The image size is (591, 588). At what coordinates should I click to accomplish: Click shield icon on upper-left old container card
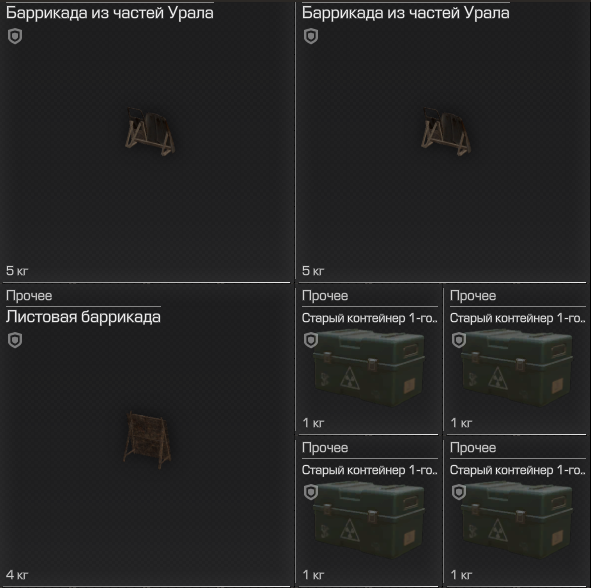pos(311,340)
